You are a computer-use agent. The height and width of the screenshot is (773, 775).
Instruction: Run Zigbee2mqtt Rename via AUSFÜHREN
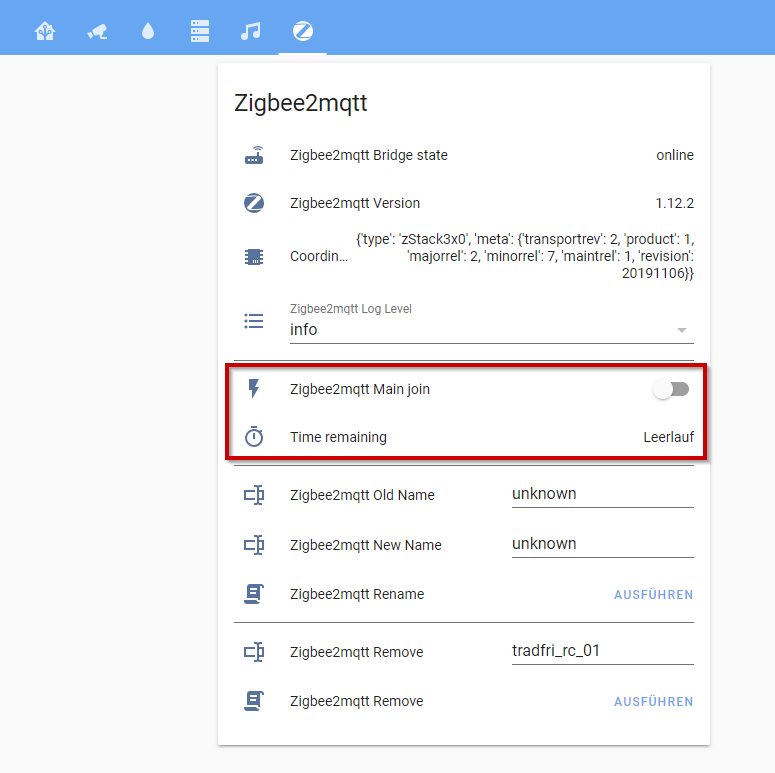pos(653,594)
